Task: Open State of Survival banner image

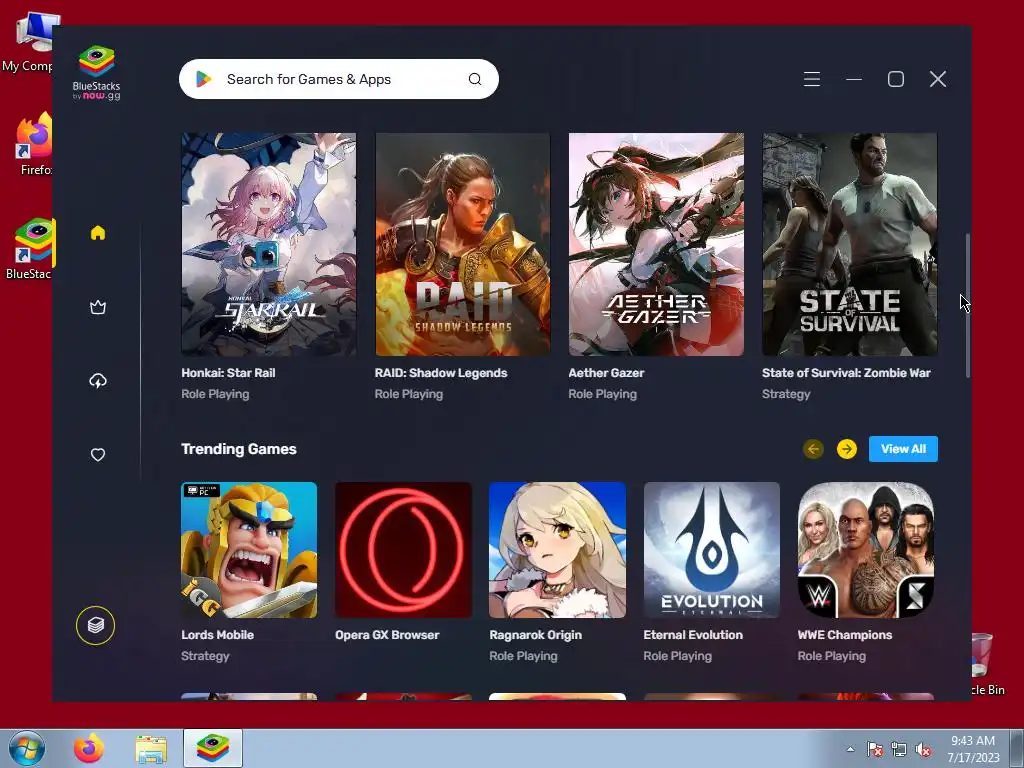Action: pyautogui.click(x=850, y=244)
